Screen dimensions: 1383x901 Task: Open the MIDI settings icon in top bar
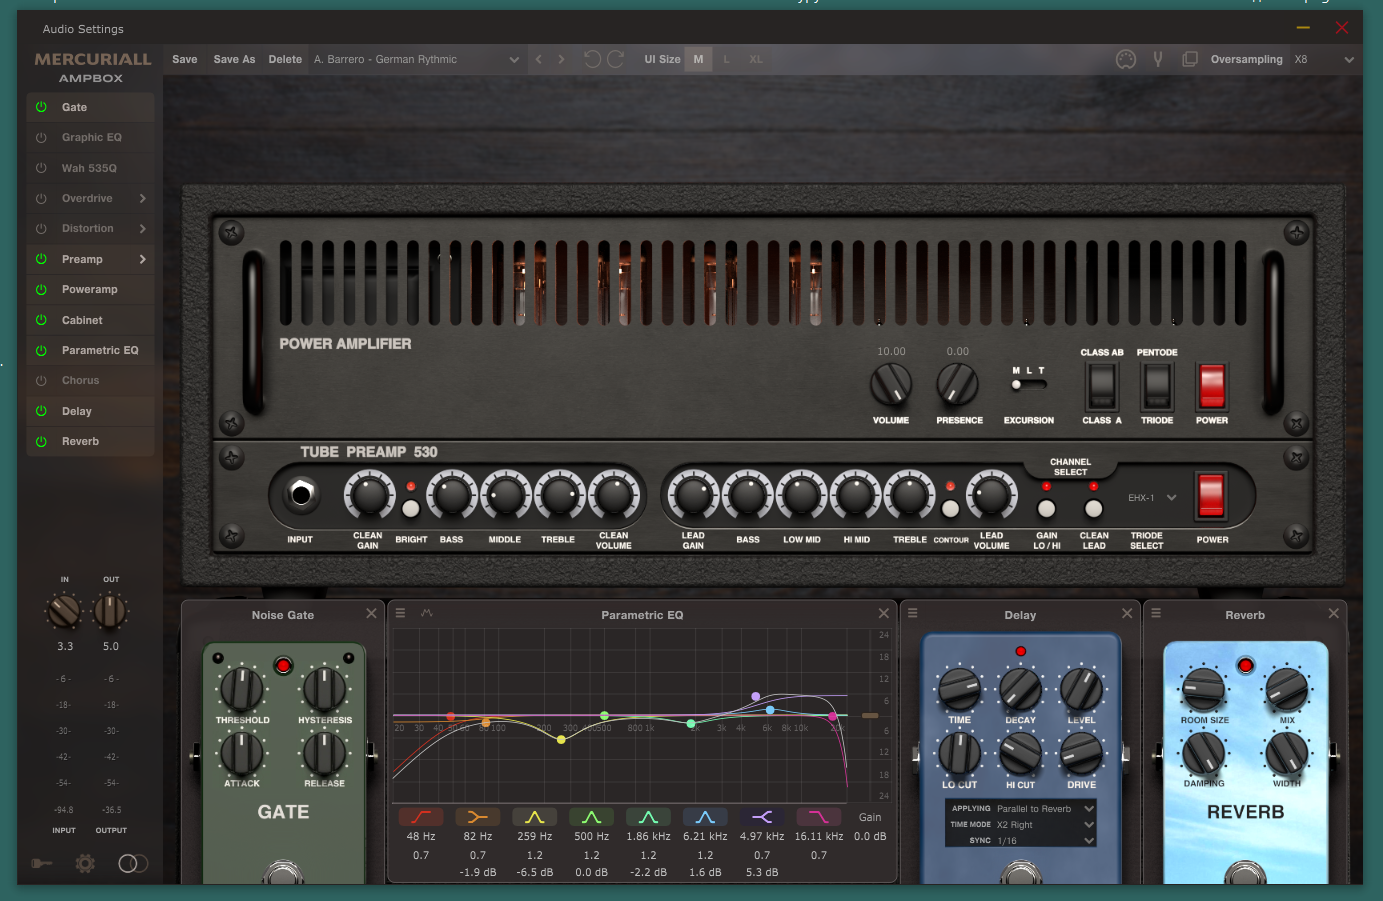coord(1126,59)
